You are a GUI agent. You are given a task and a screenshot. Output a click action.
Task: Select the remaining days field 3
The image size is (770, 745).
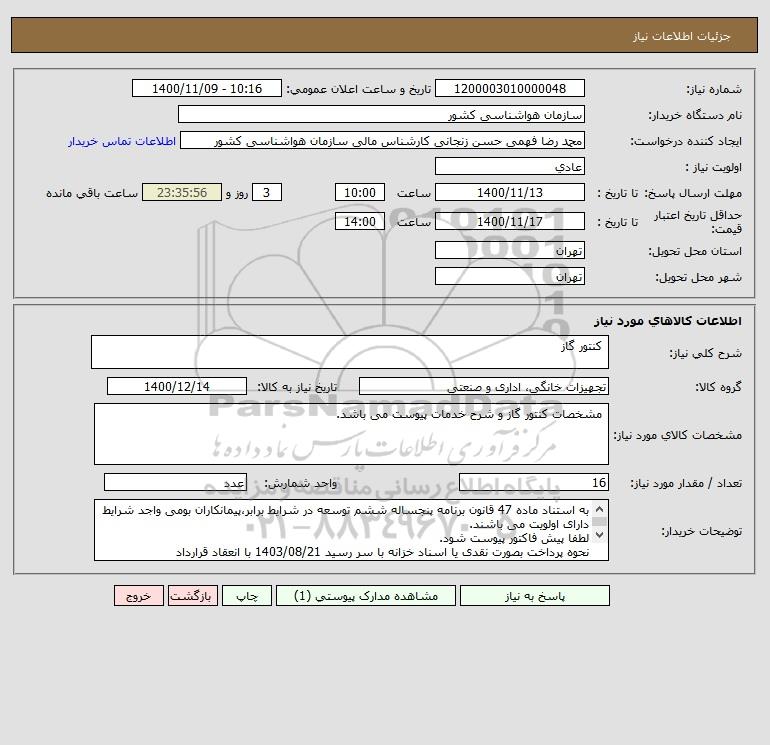[x=267, y=193]
